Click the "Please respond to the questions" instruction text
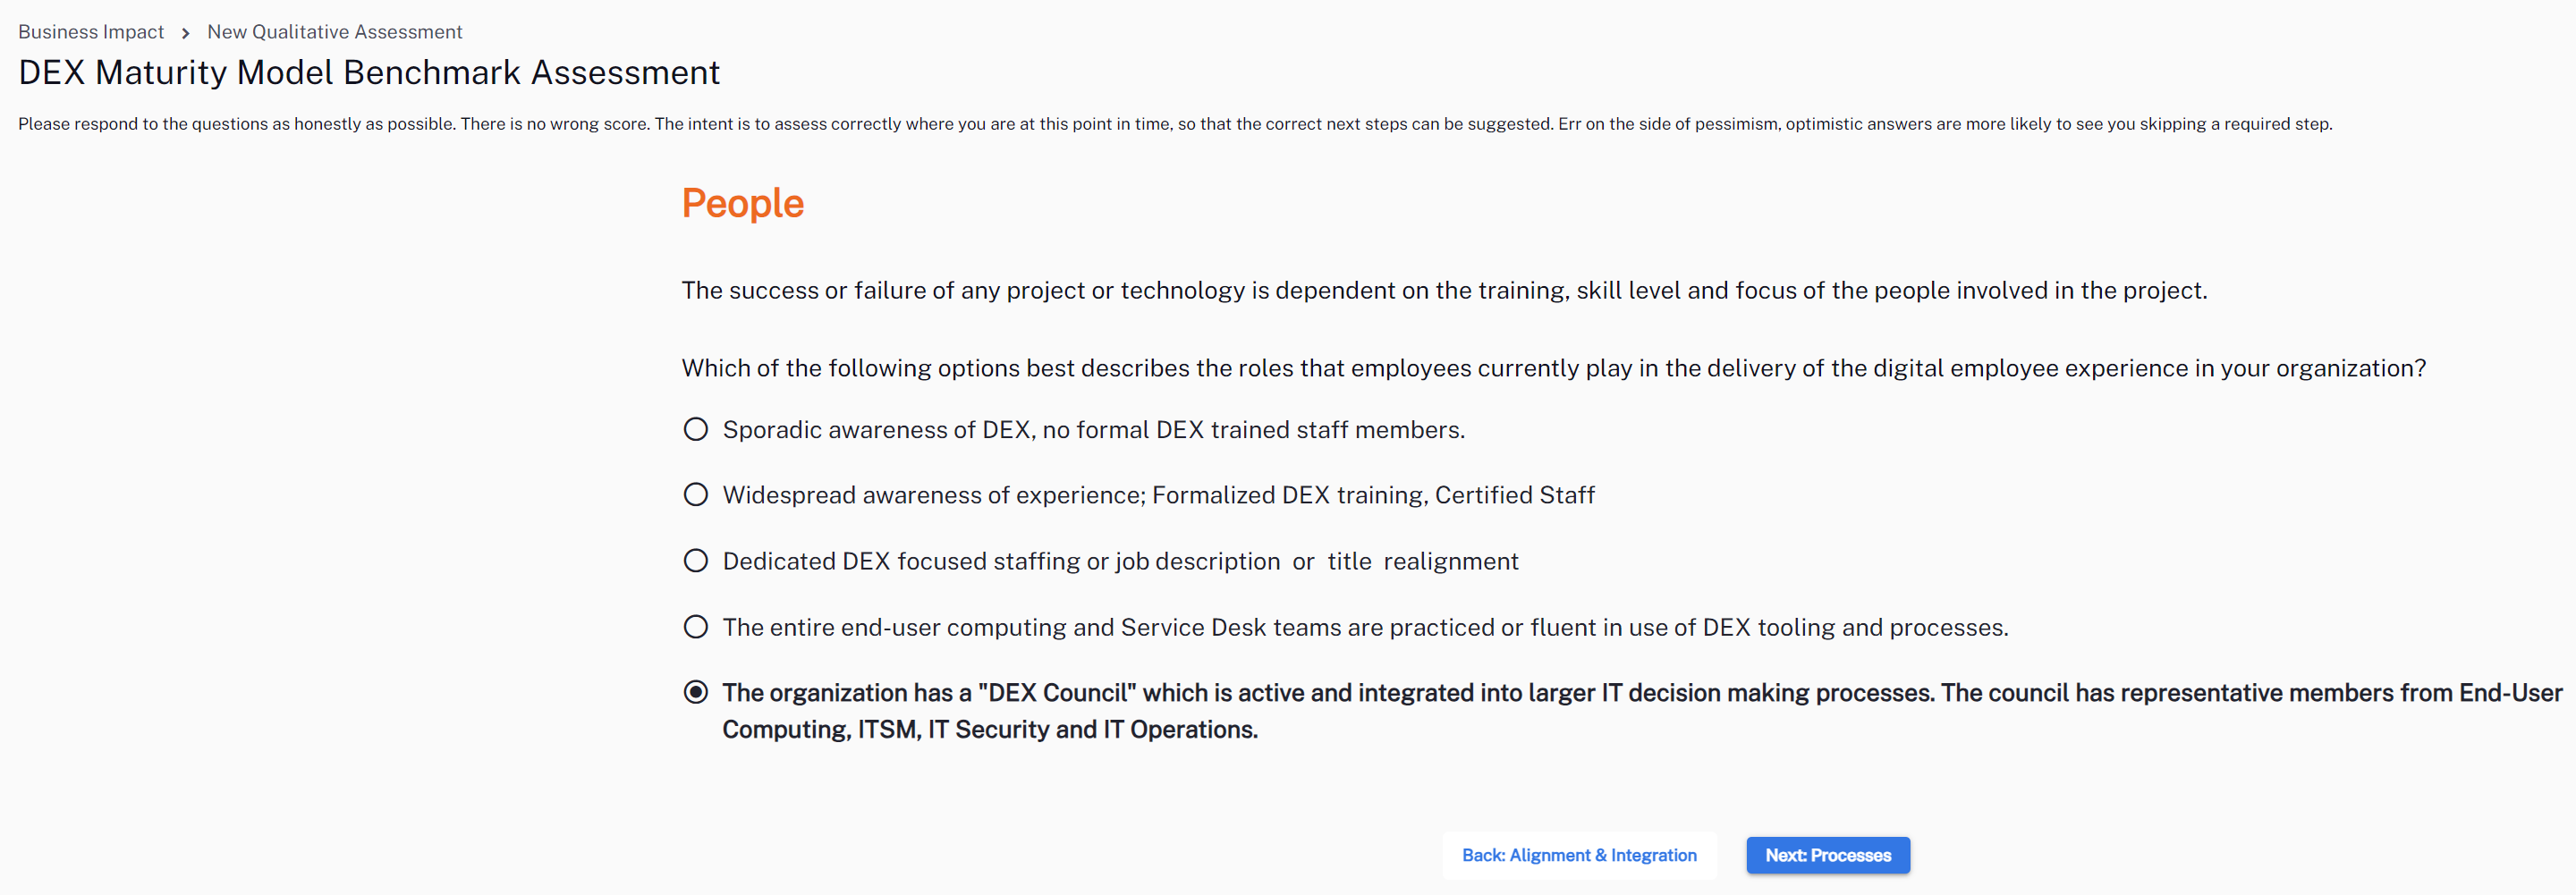The width and height of the screenshot is (2576, 895). (1174, 124)
